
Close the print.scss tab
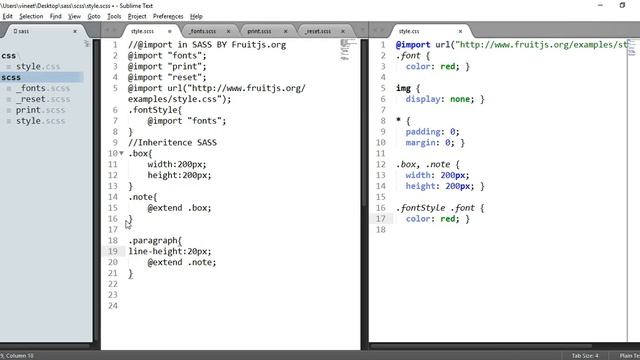286,31
